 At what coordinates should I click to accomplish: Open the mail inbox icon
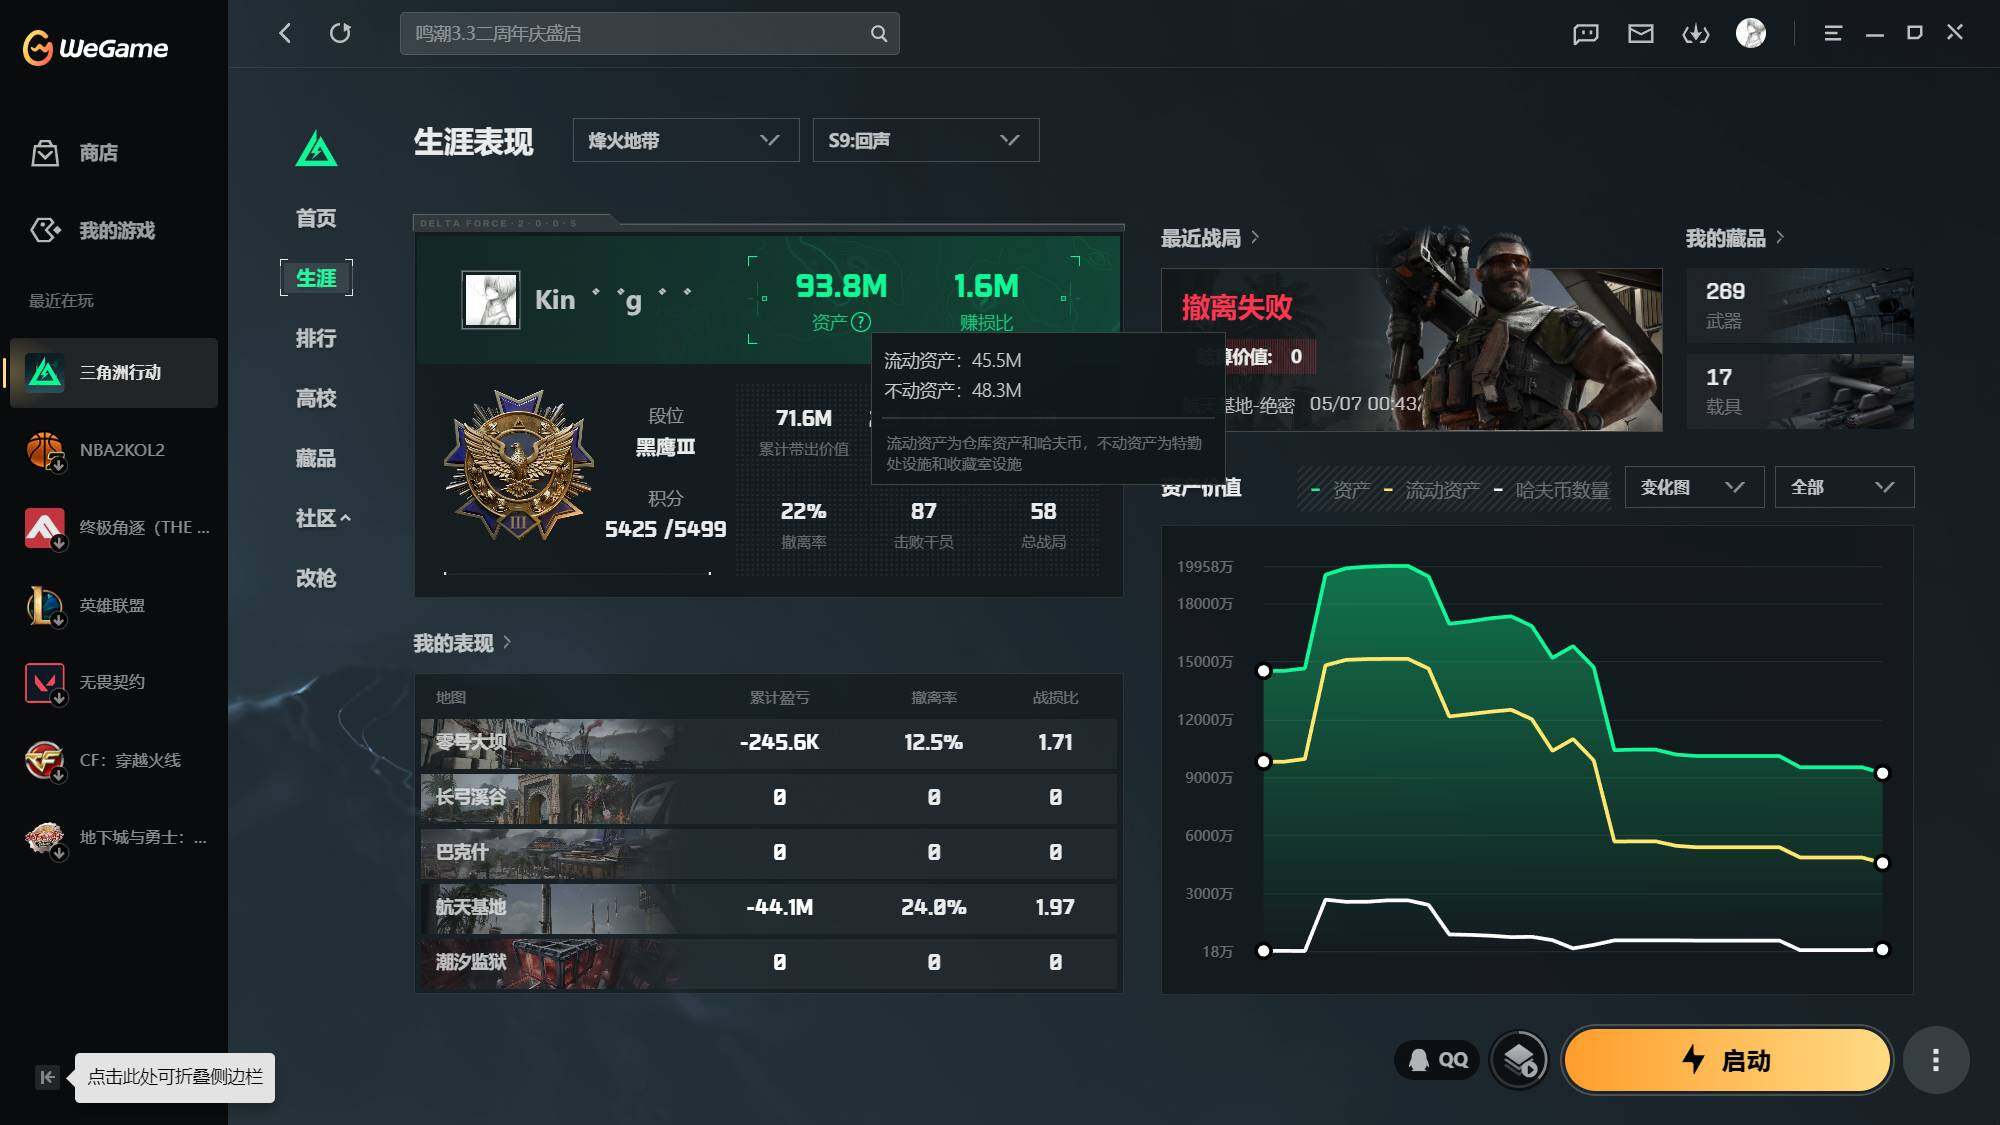point(1641,34)
